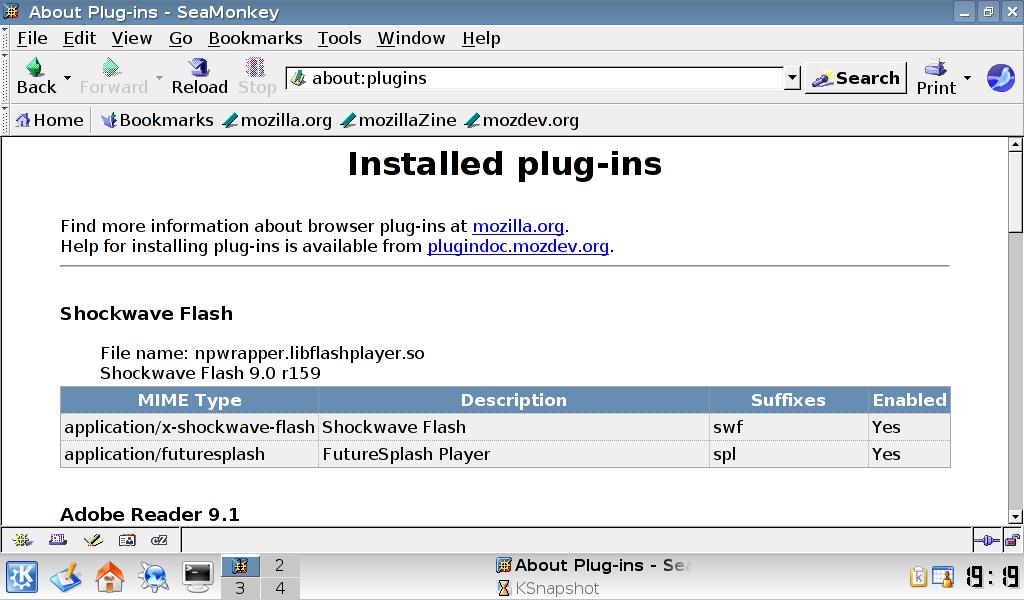Expand the Print options dropdown arrow
Screen dimensions: 1024x600
pyautogui.click(x=967, y=78)
